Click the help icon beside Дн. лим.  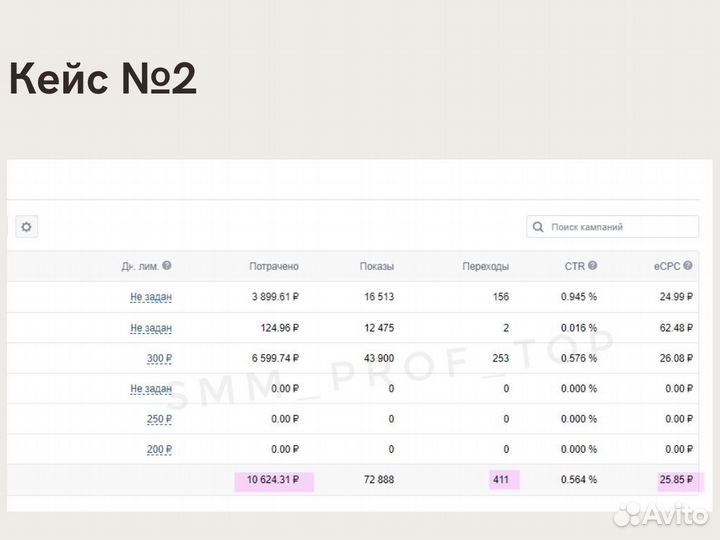point(167,266)
